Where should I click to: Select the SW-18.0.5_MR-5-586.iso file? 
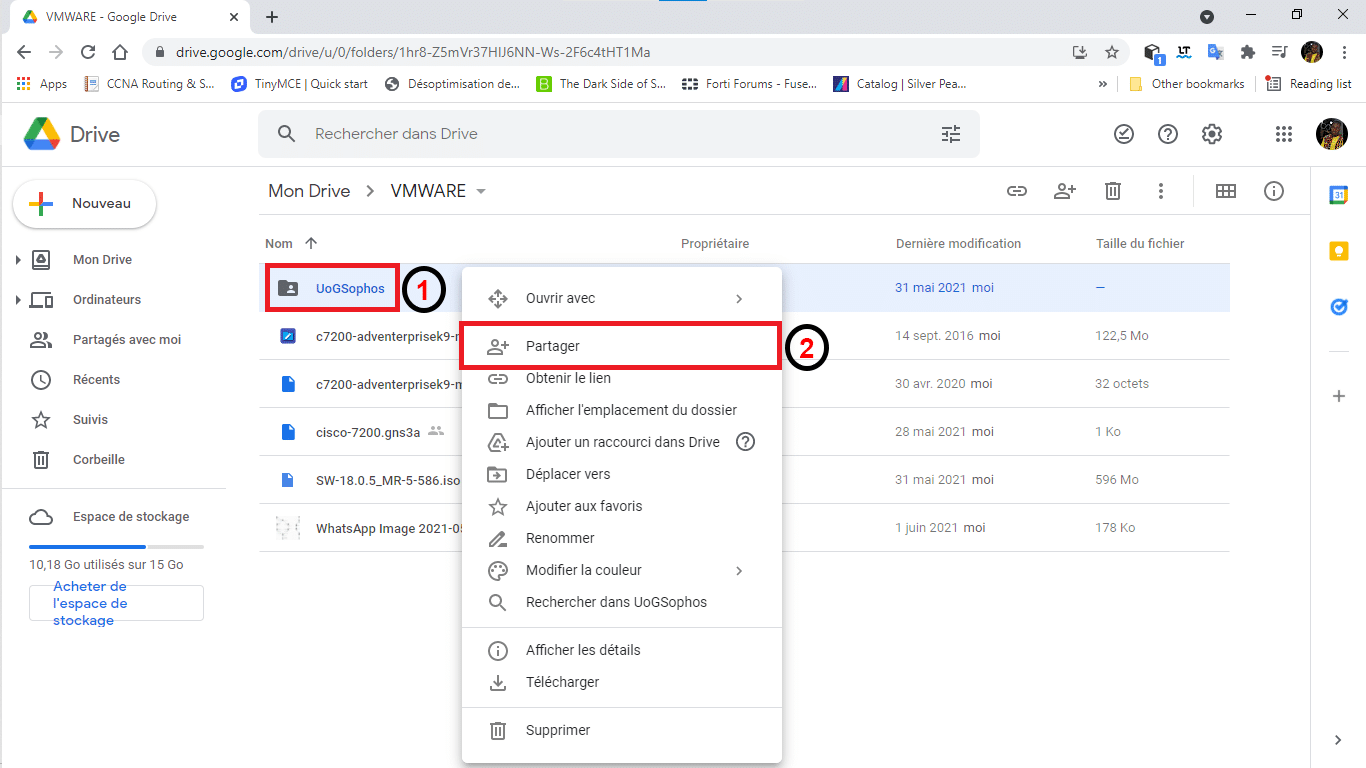coord(388,480)
